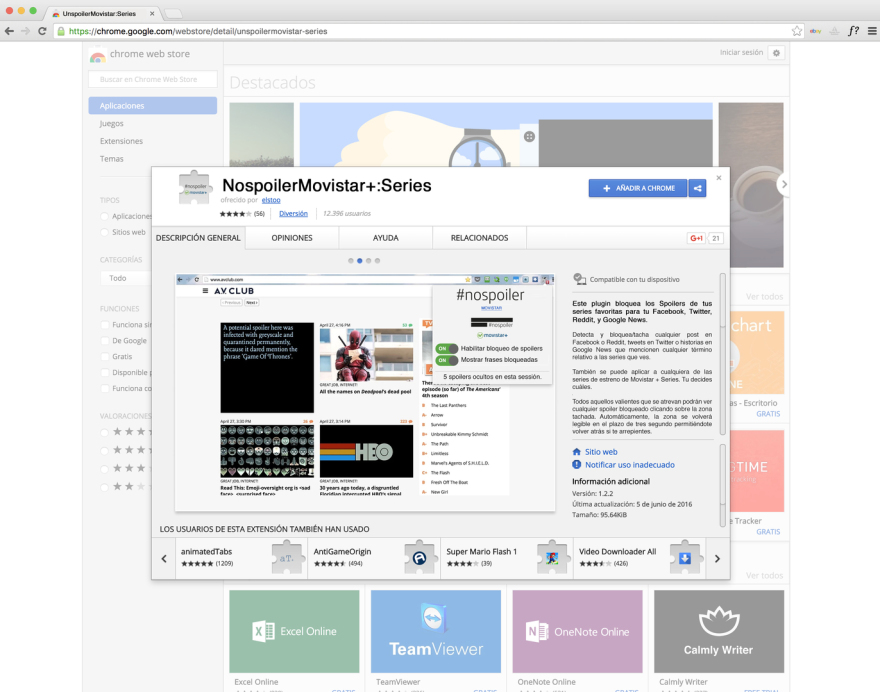Open 'Notificar uso inadecuado' link
The width and height of the screenshot is (880, 692).
[630, 465]
